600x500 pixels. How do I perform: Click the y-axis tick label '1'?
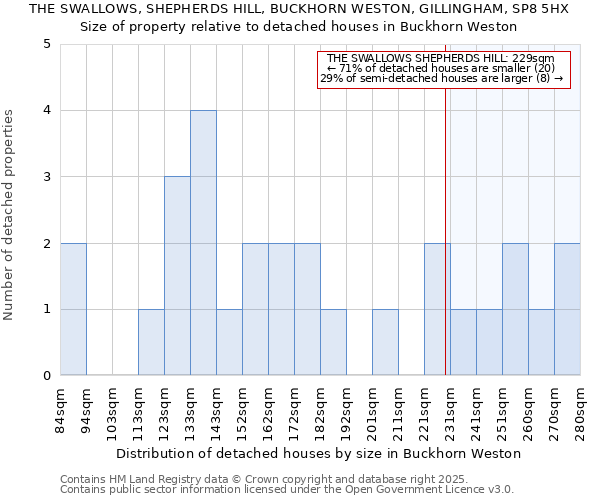(47, 309)
